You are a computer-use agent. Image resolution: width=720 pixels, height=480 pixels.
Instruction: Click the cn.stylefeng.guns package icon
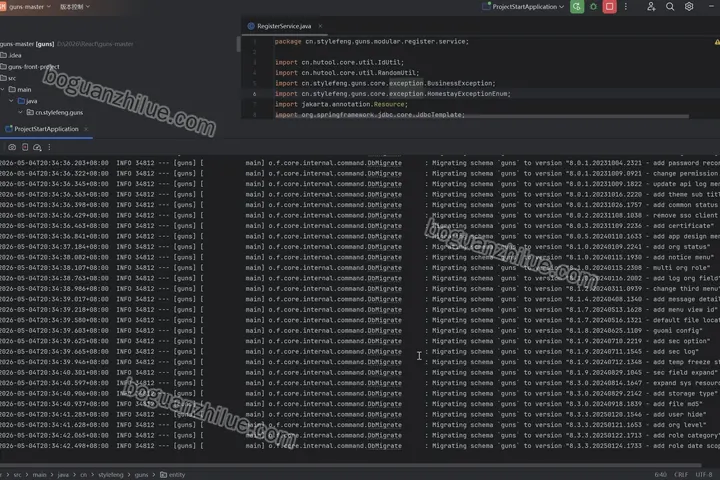click(30, 113)
